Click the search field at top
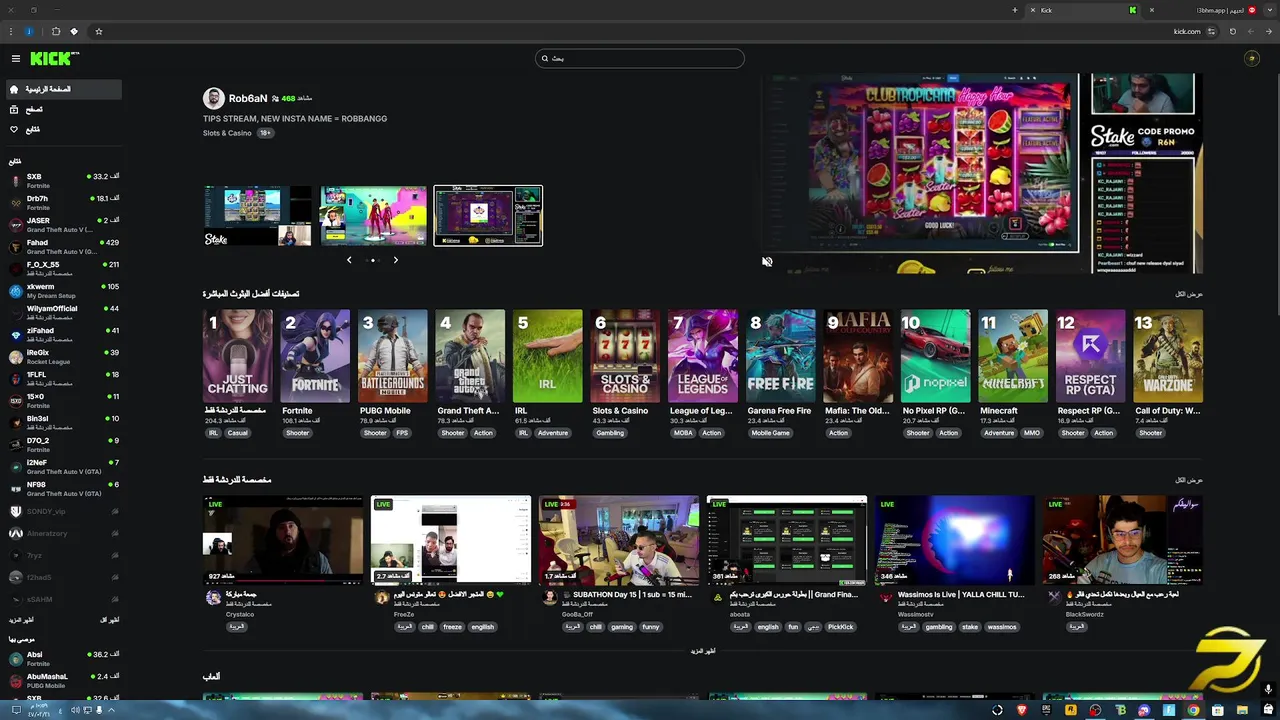 coord(640,58)
